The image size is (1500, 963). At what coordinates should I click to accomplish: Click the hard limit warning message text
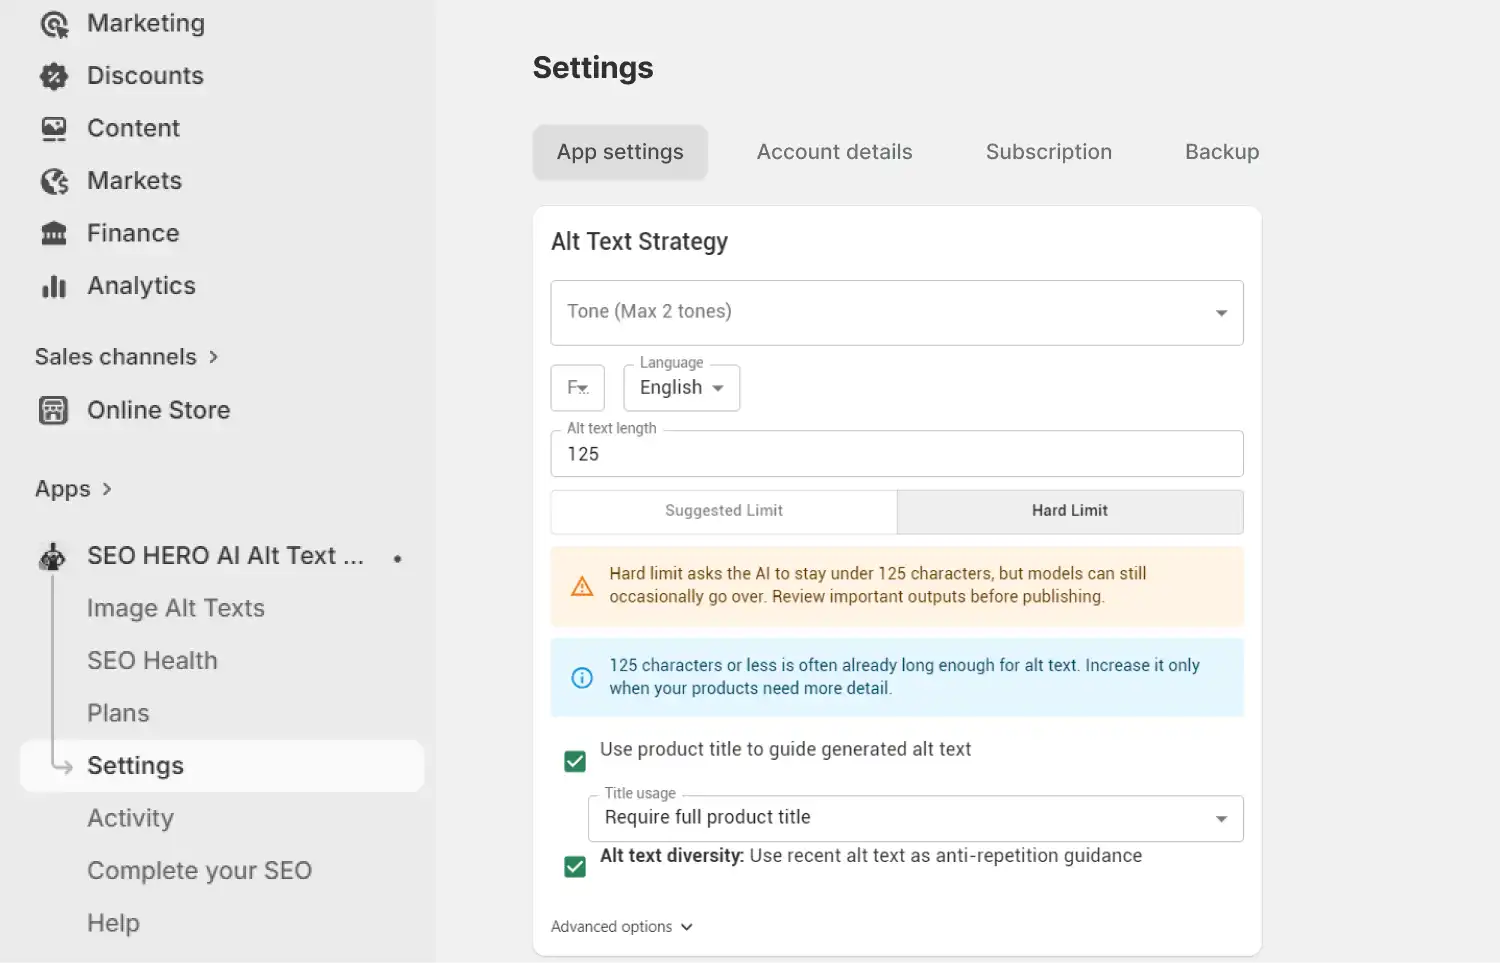coord(878,585)
